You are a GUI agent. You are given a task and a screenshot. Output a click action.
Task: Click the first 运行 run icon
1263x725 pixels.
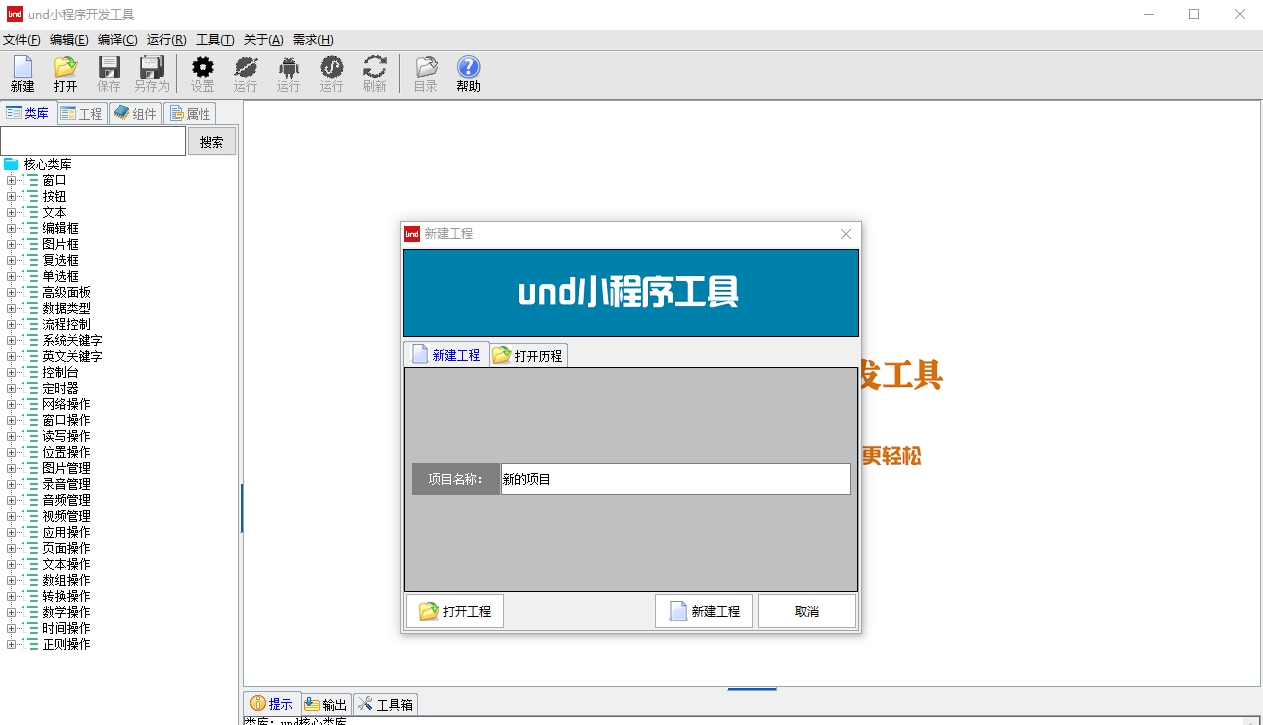tap(245, 73)
